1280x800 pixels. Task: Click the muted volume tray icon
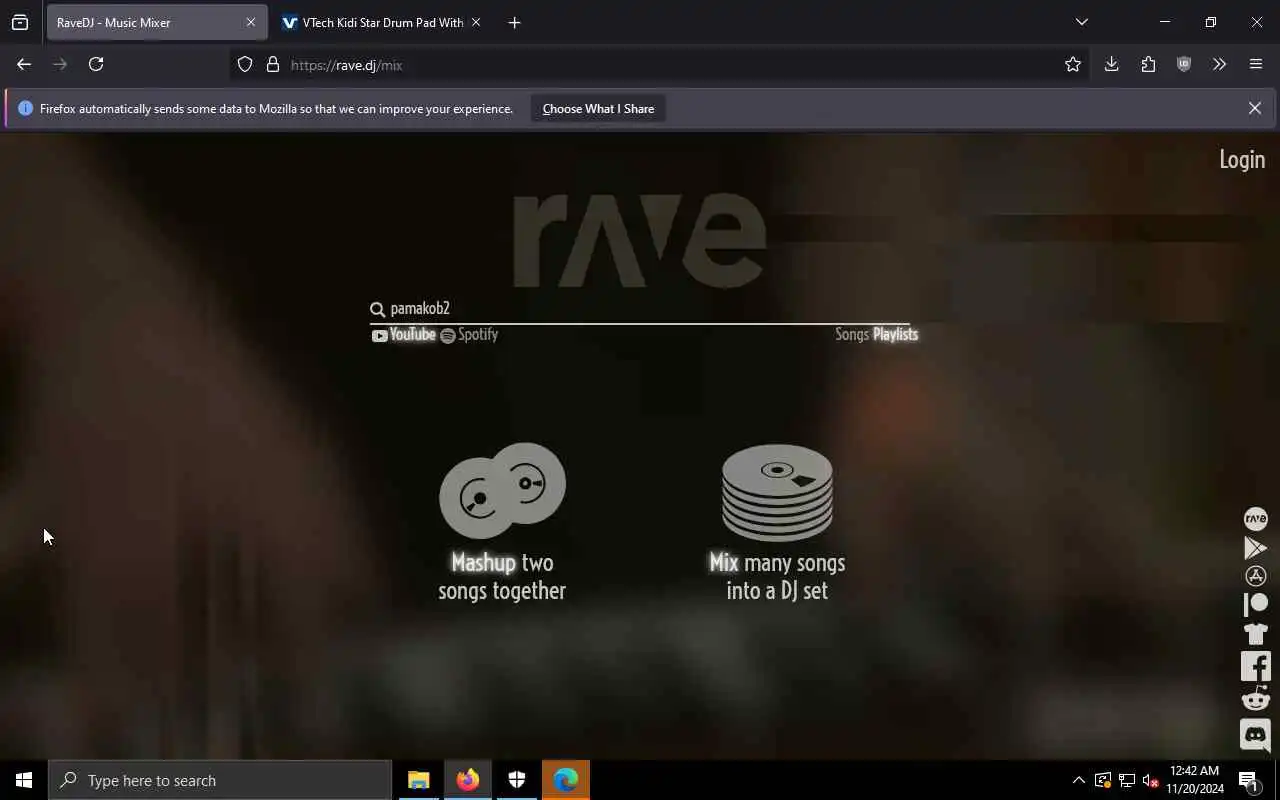1150,780
